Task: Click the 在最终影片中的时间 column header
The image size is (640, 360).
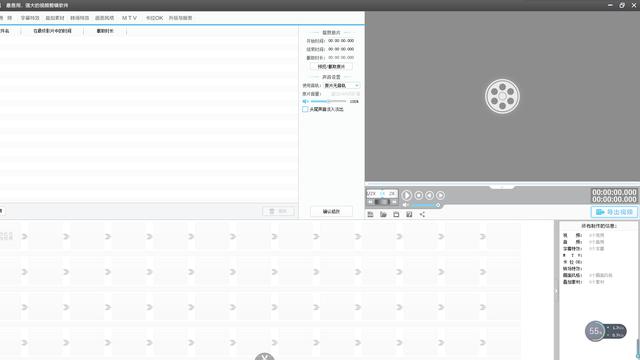Action: coord(52,31)
